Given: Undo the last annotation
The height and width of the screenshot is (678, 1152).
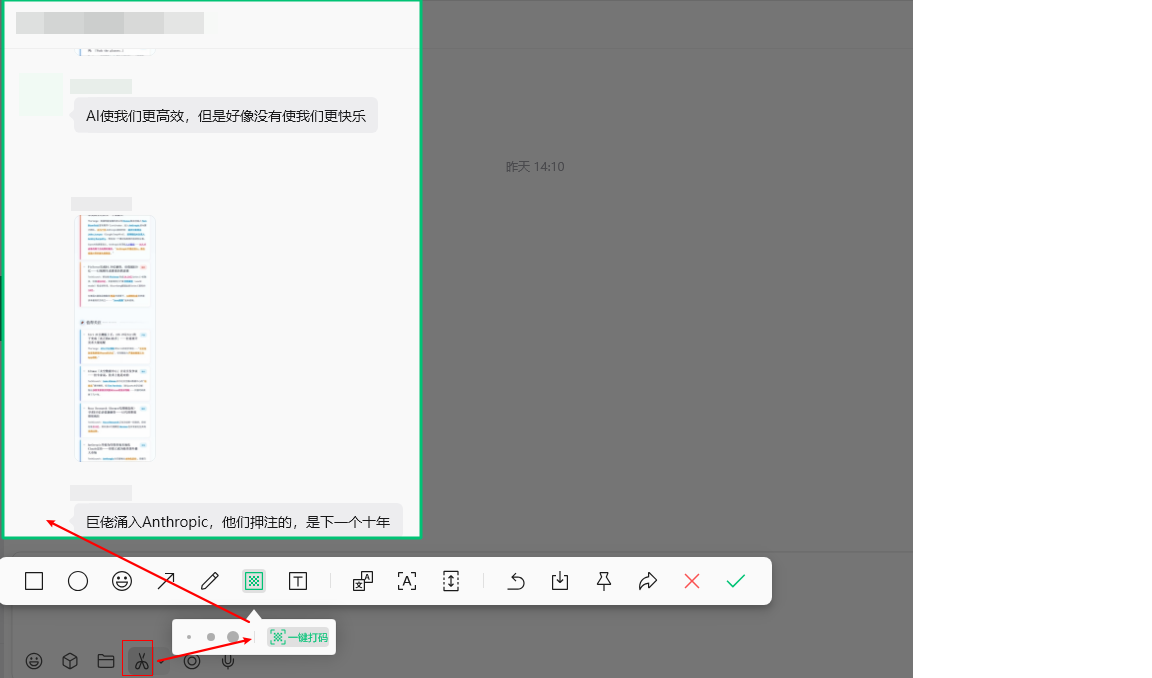Looking at the screenshot, I should click(516, 581).
